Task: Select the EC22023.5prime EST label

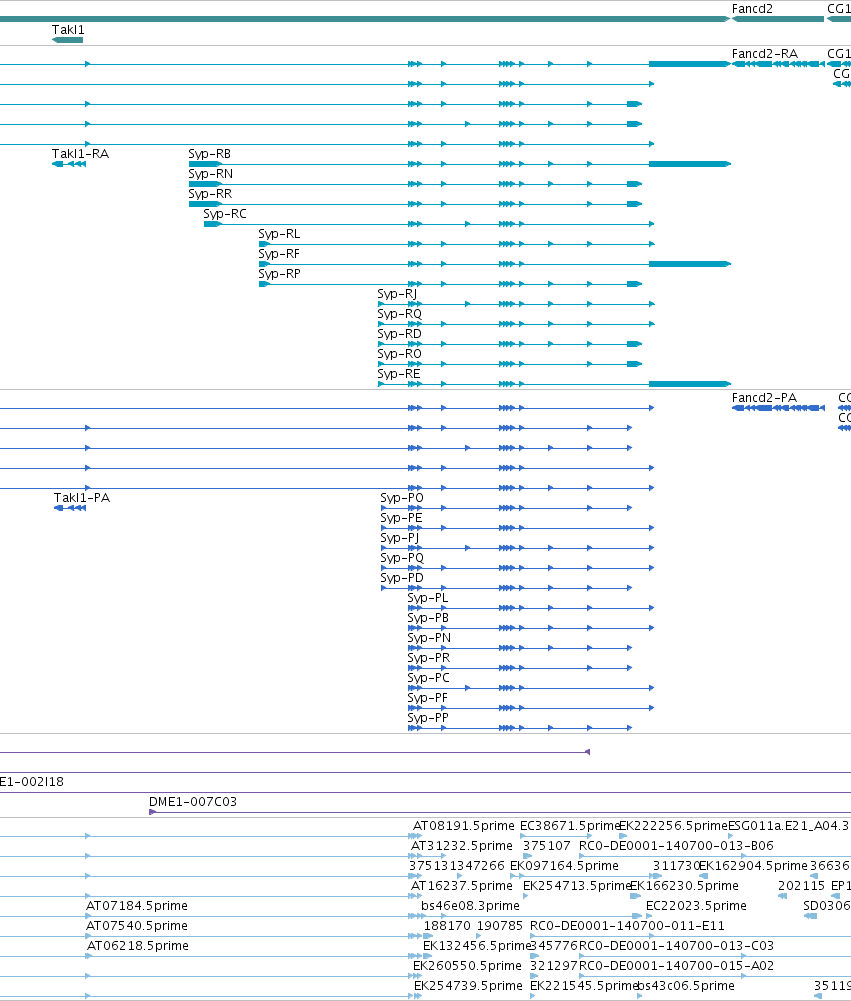Action: pos(697,906)
